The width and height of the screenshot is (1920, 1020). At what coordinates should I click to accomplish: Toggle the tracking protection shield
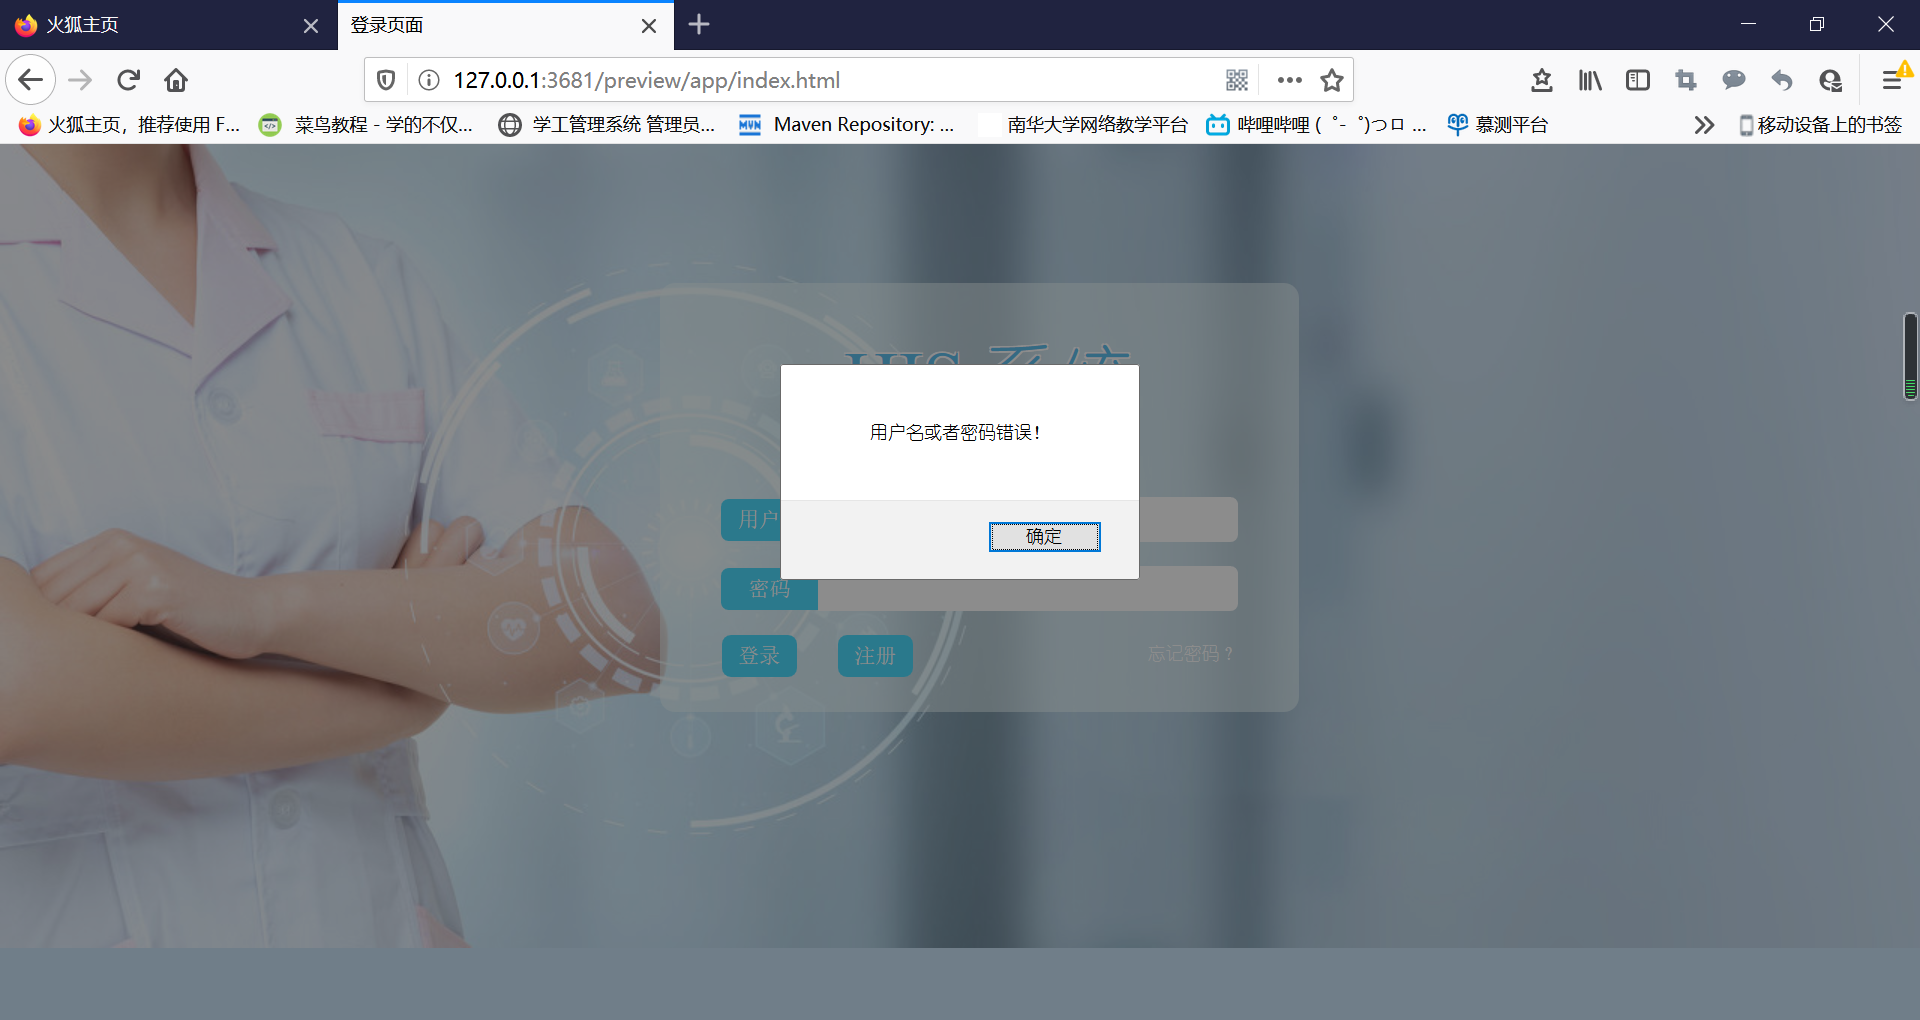[385, 80]
